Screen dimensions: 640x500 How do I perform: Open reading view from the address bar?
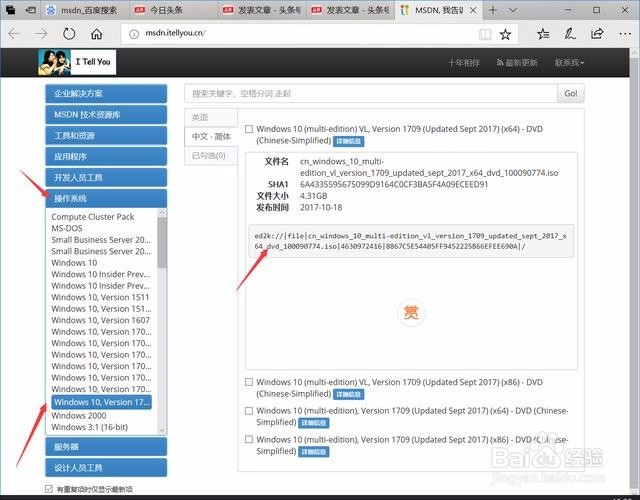(x=485, y=34)
